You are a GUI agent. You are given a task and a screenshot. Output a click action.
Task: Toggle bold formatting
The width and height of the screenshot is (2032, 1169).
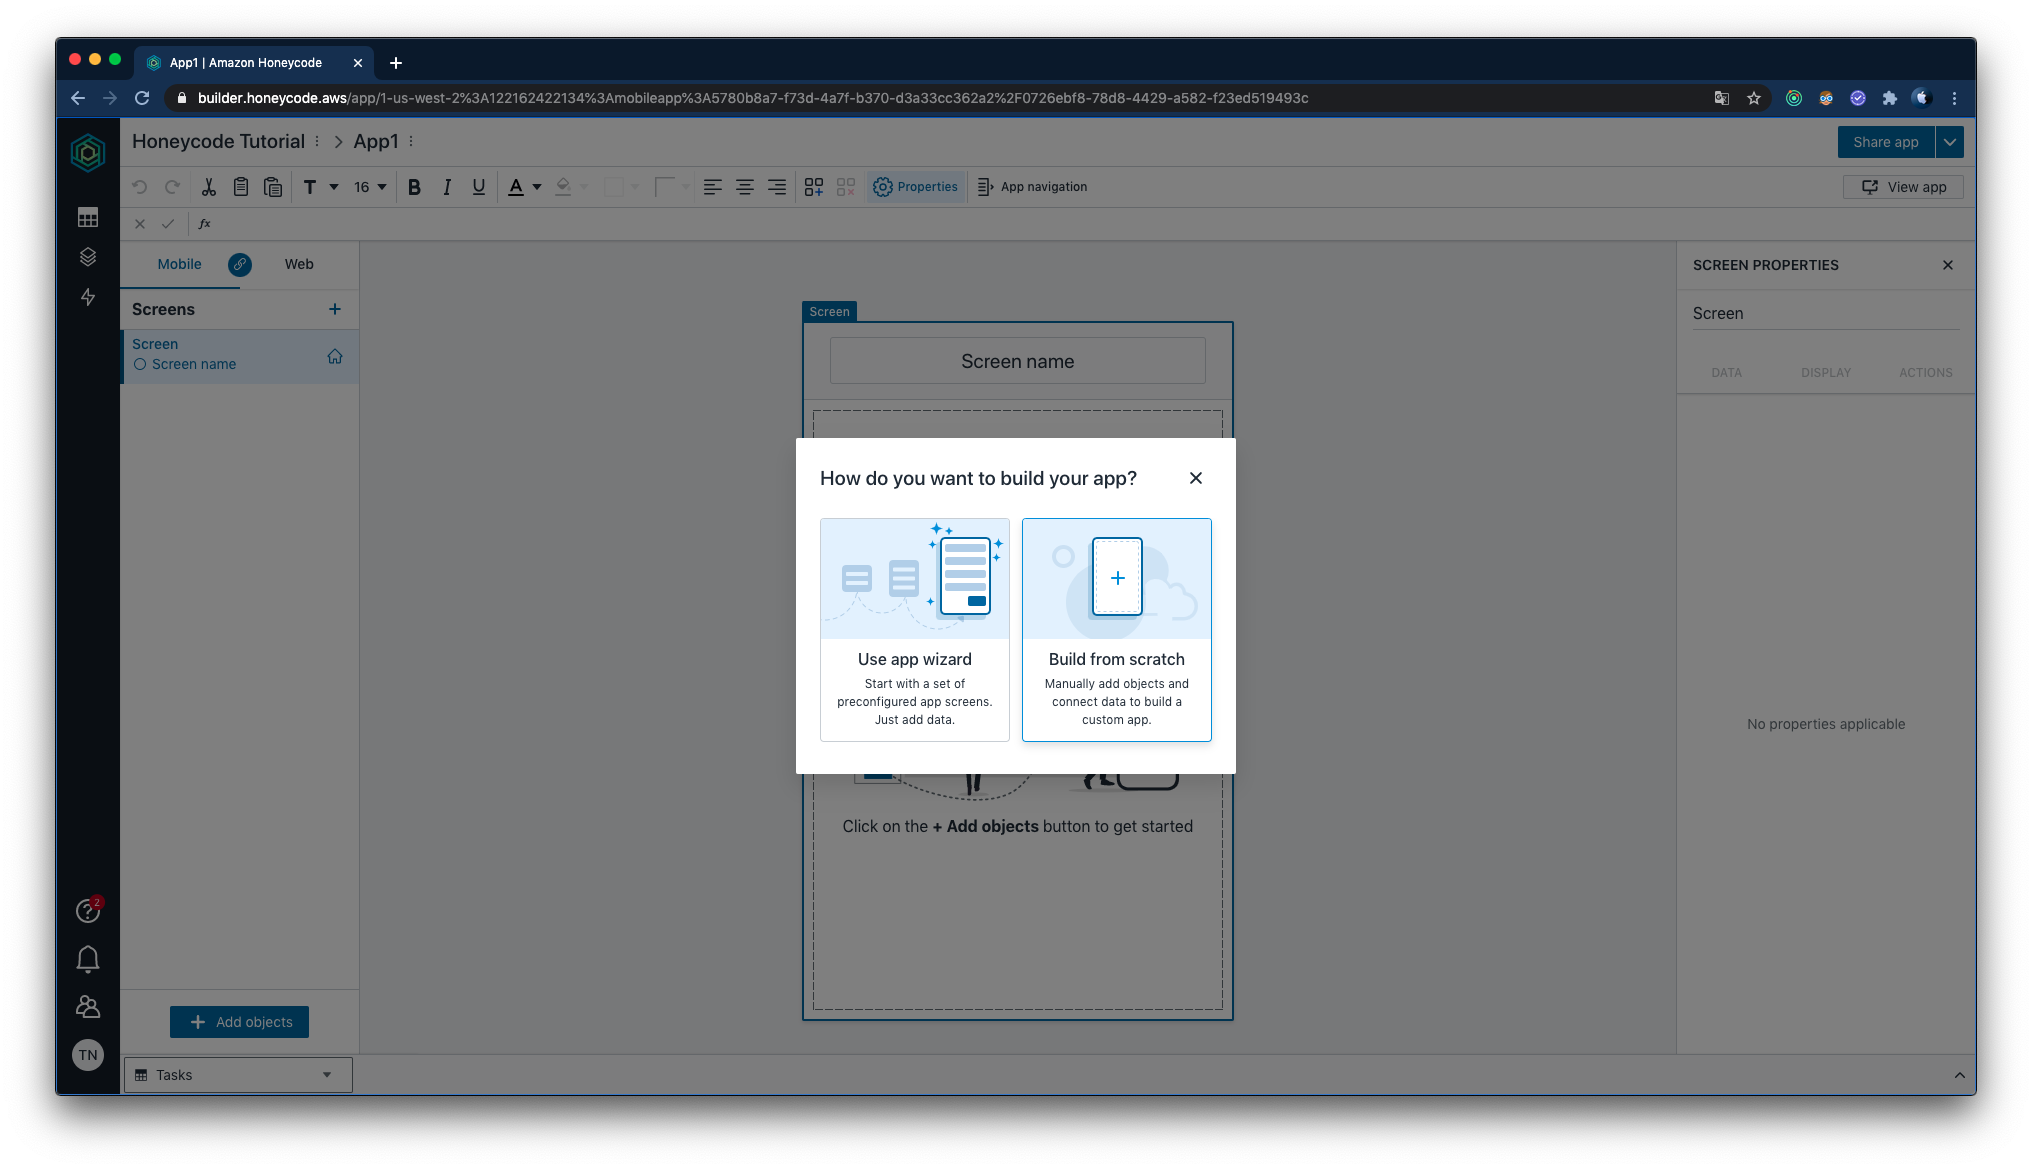click(x=414, y=187)
